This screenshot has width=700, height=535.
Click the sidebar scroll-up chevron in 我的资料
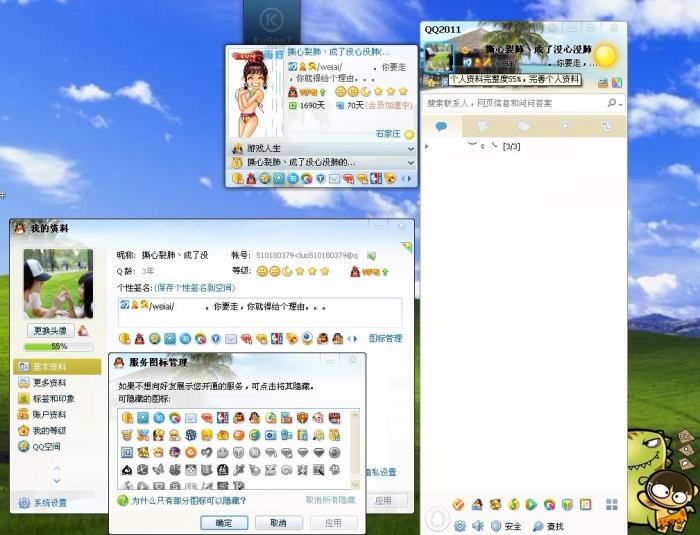pyautogui.click(x=57, y=468)
